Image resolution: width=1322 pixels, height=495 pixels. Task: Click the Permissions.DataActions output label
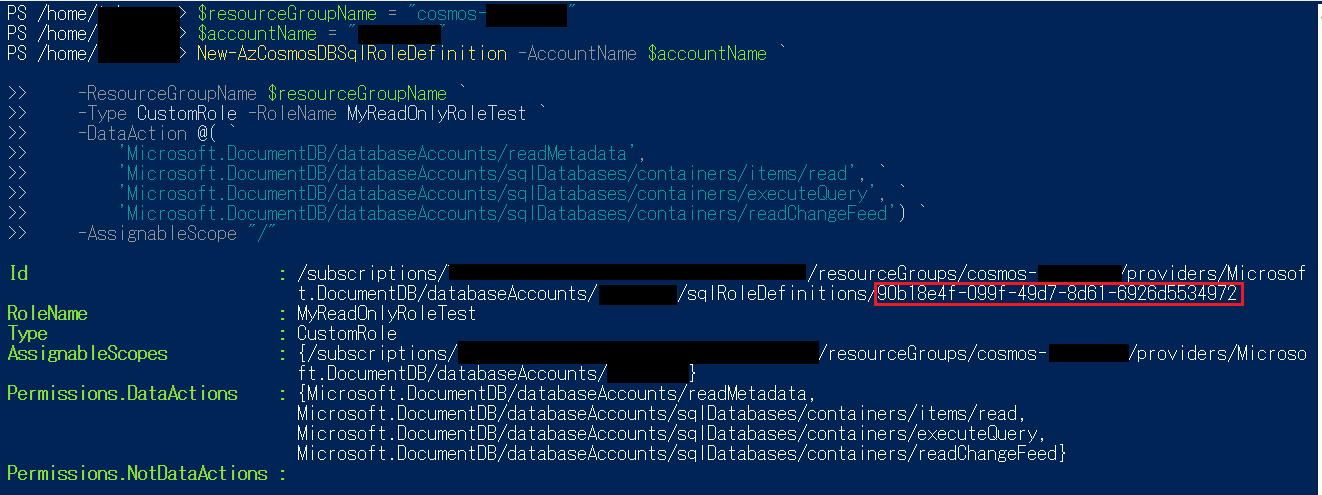pos(122,393)
